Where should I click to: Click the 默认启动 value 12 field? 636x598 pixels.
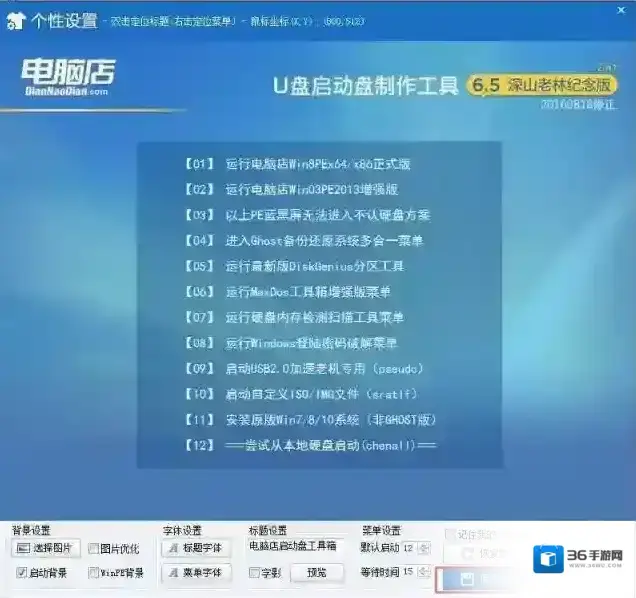410,548
